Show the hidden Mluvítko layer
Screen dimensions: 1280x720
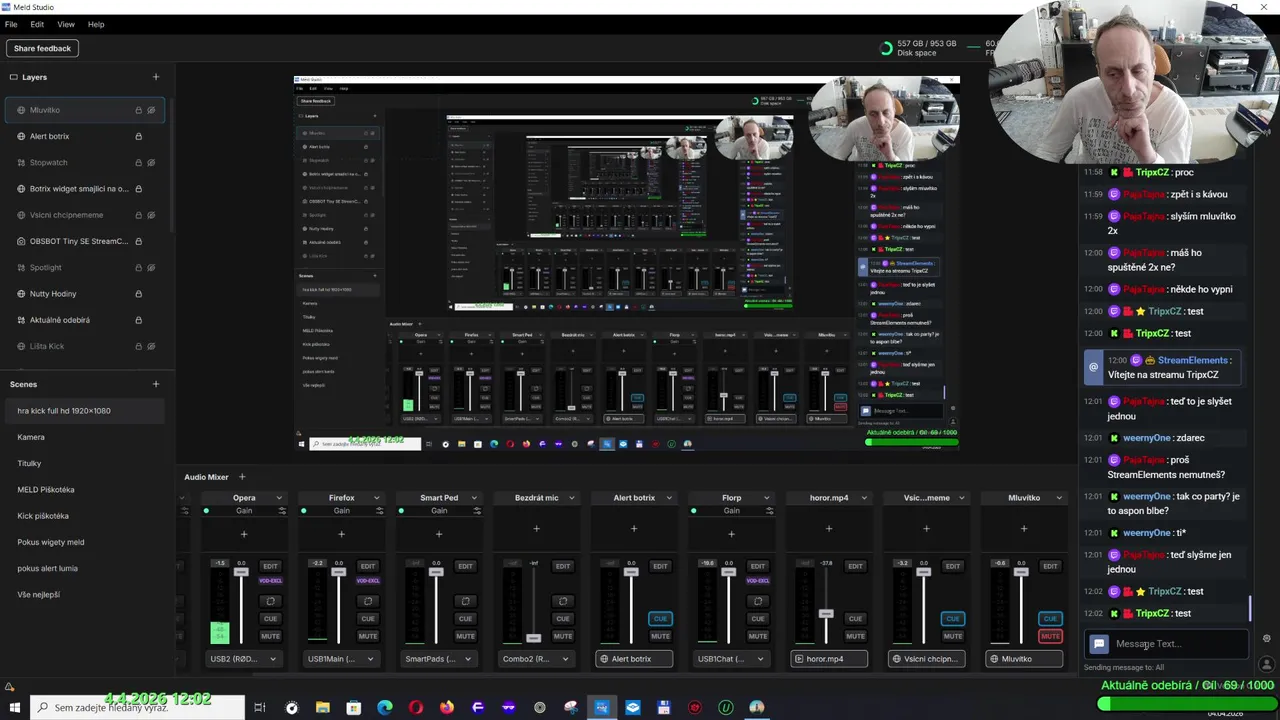click(x=151, y=110)
